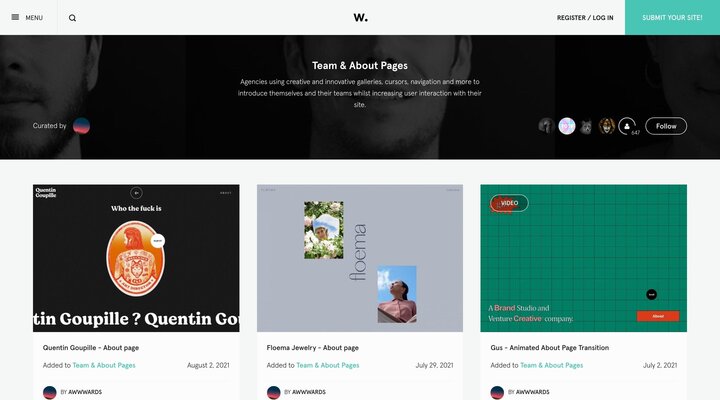The width and height of the screenshot is (720, 400).
Task: Go to the W. logo homepage
Action: click(x=360, y=17)
